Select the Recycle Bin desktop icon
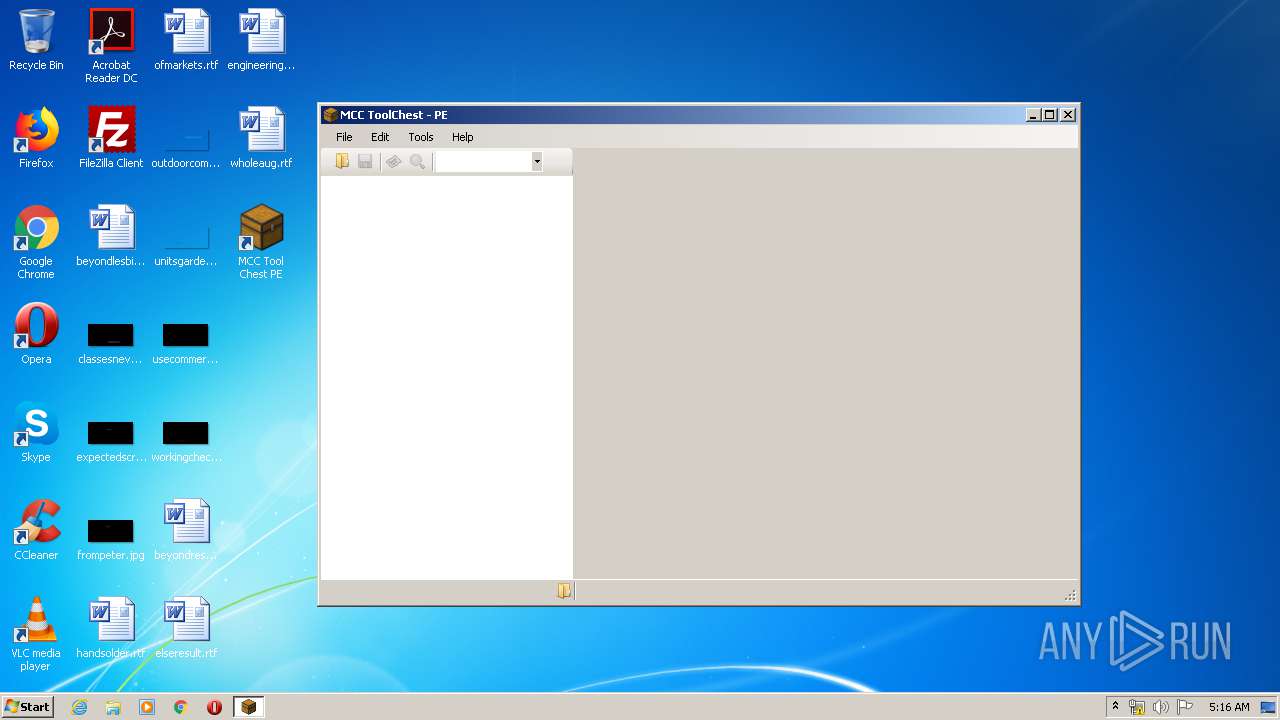The width and height of the screenshot is (1280, 720). [x=36, y=40]
